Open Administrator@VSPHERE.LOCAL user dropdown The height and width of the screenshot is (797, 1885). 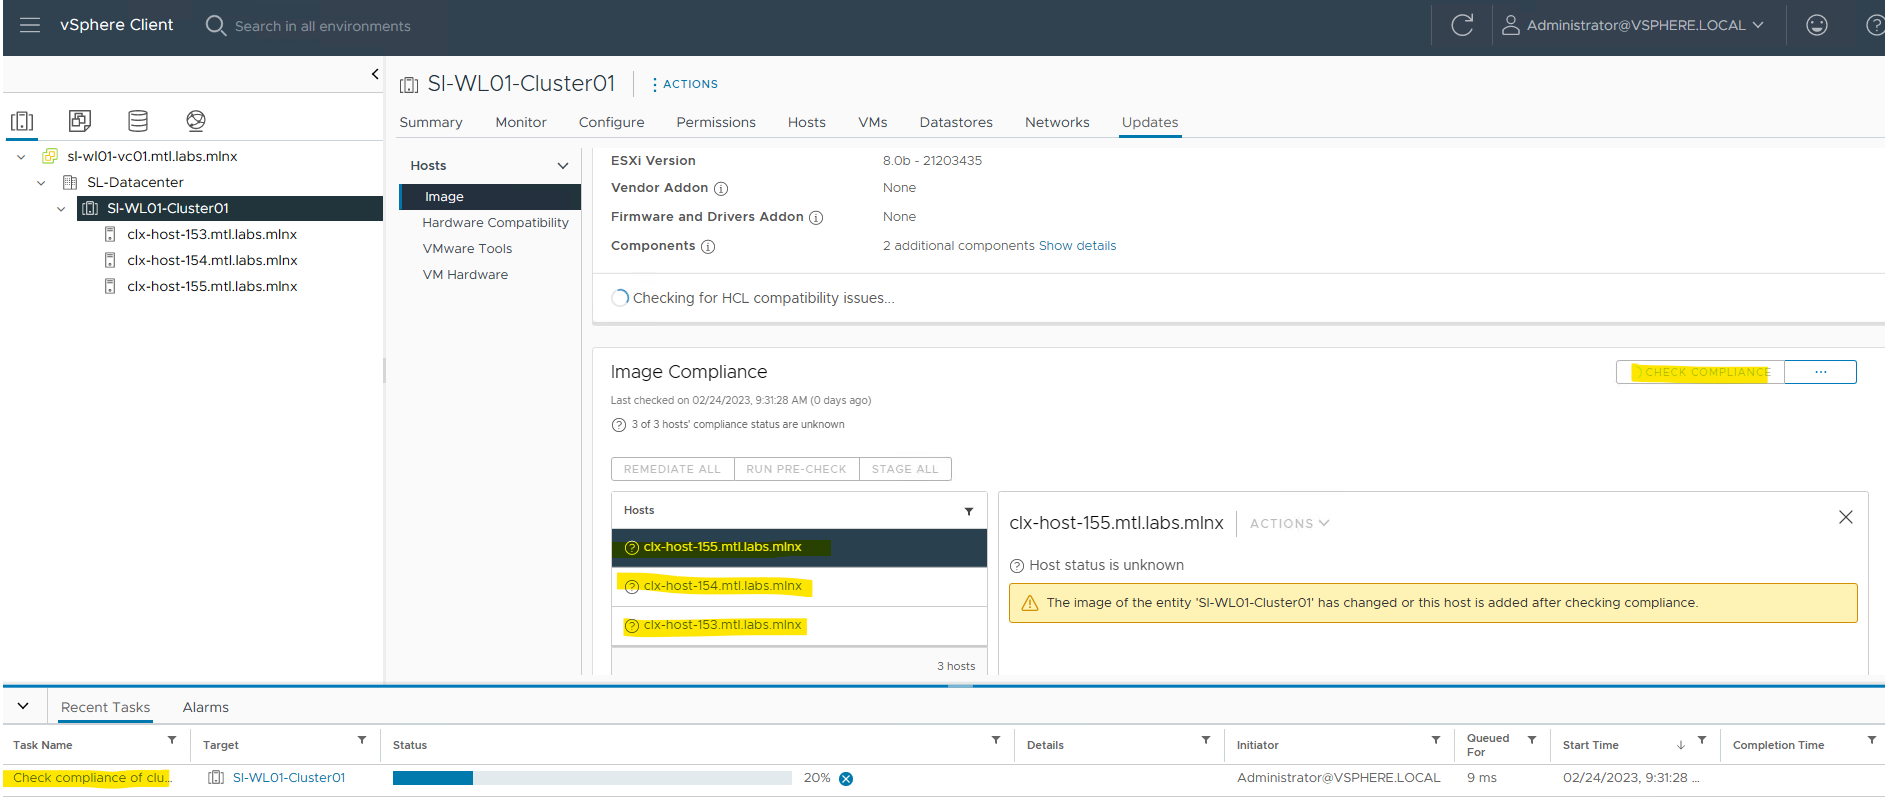pyautogui.click(x=1633, y=25)
